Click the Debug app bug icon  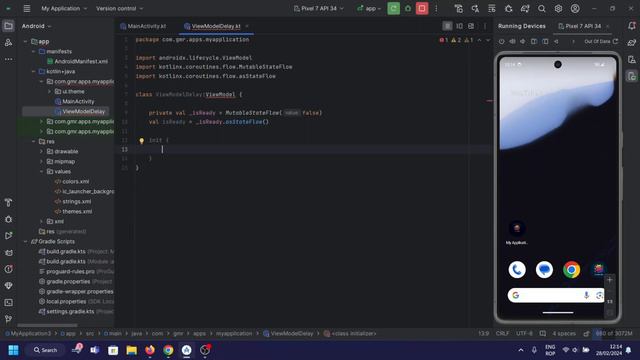coord(408,8)
